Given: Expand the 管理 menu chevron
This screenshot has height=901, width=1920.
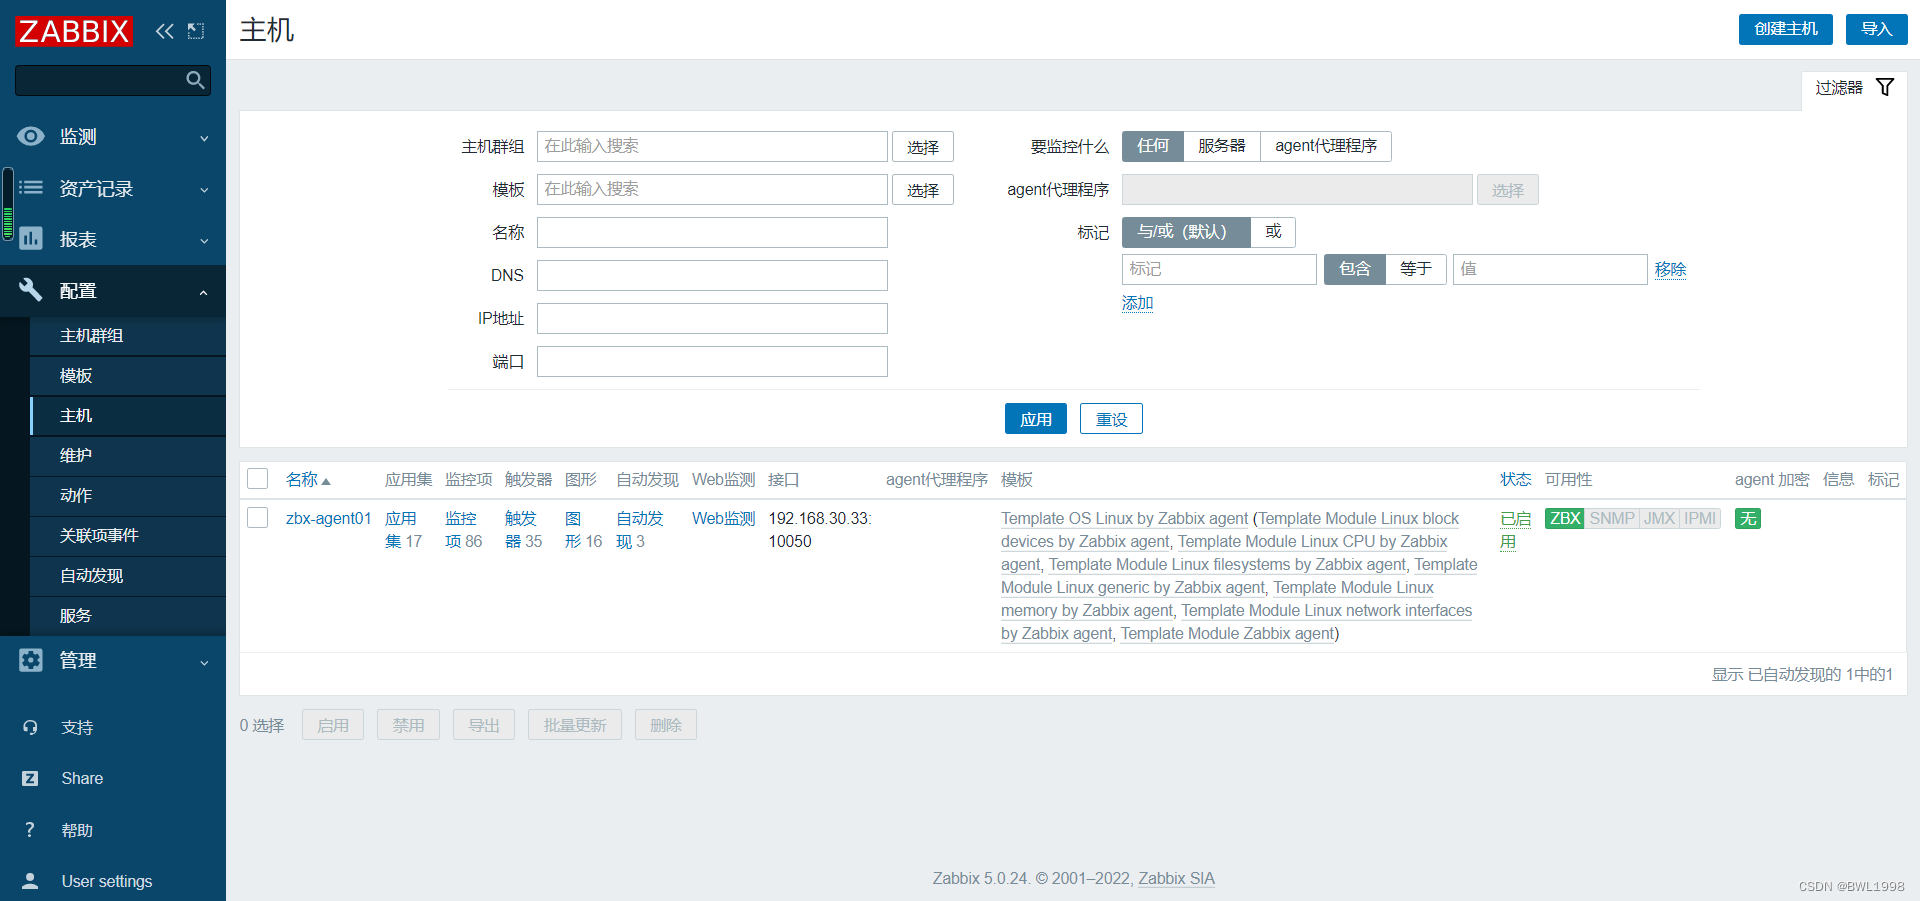Looking at the screenshot, I should click(x=204, y=662).
